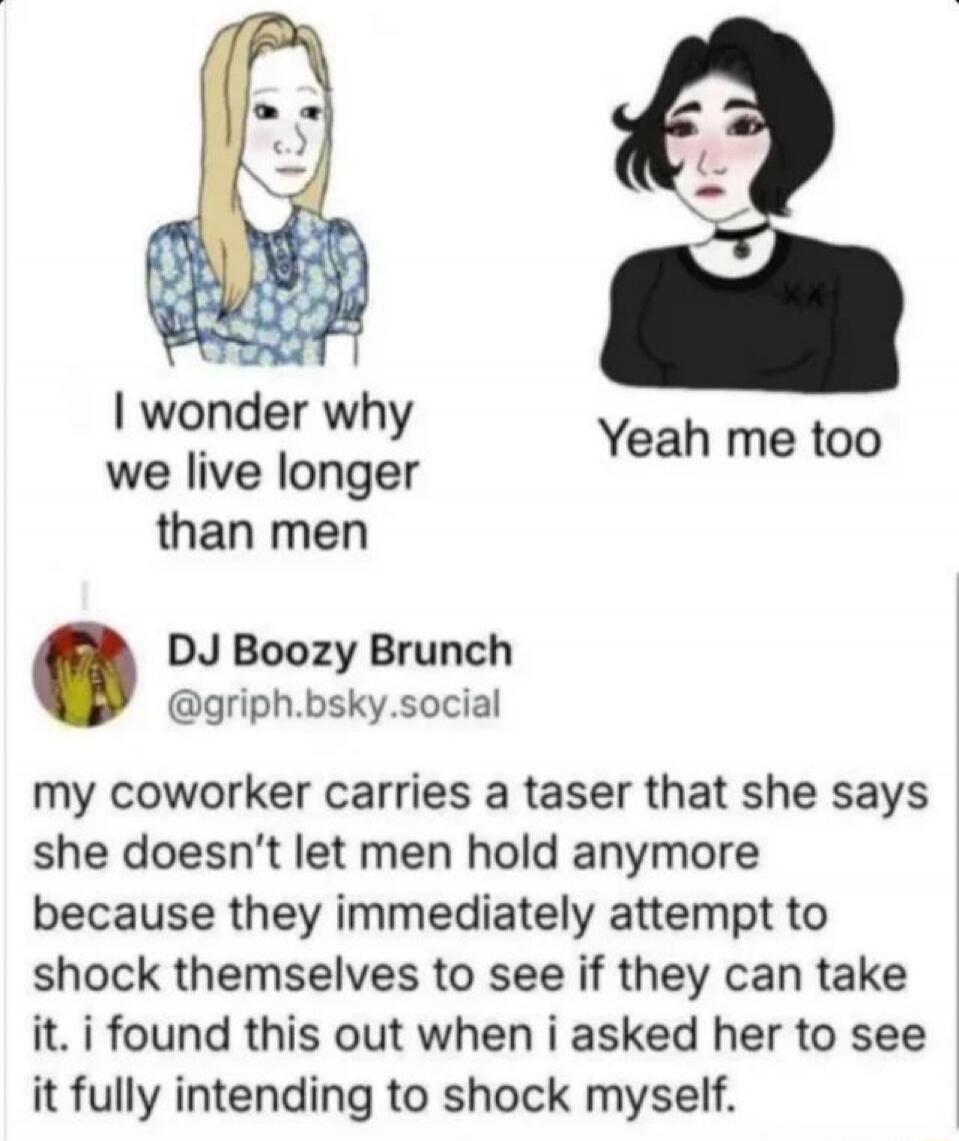This screenshot has width=959, height=1141.
Task: Click the @griph.bsky.social handle
Action: [334, 703]
